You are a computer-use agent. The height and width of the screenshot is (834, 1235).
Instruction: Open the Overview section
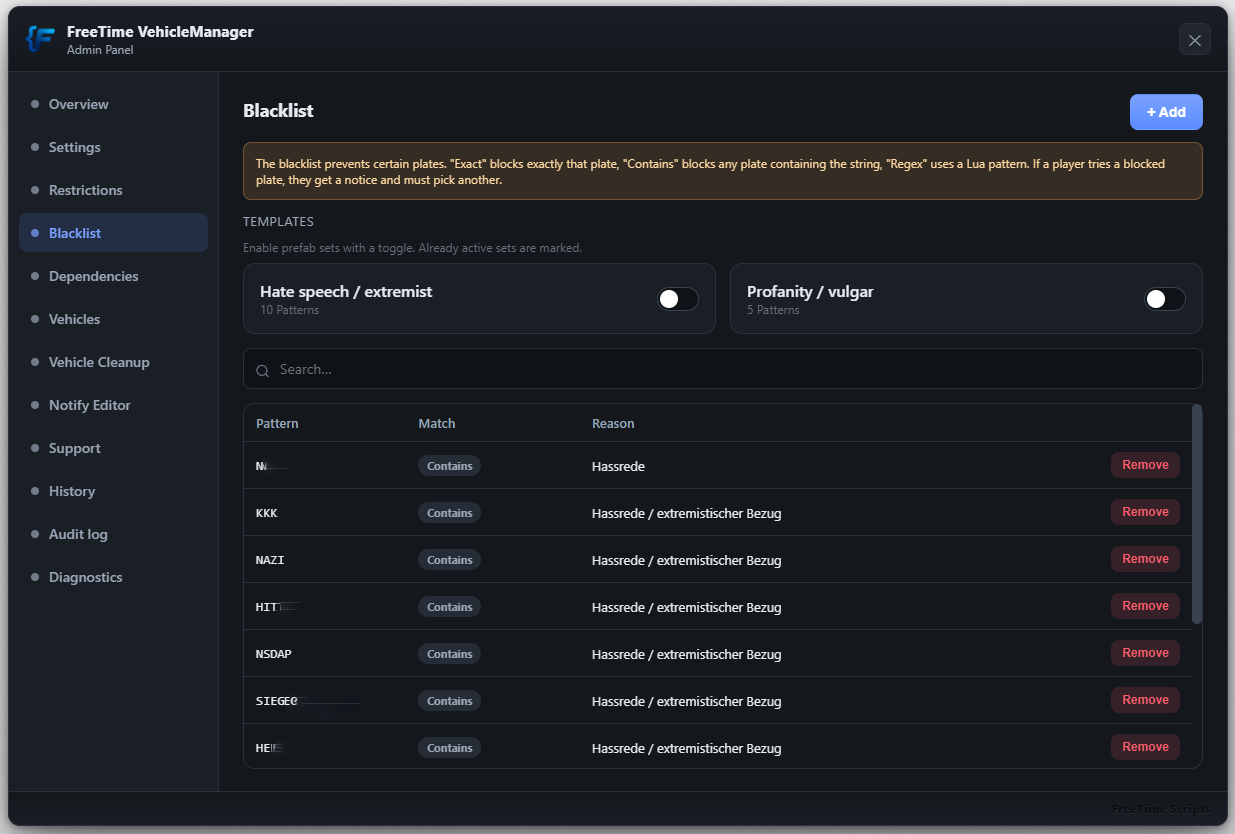pyautogui.click(x=113, y=104)
